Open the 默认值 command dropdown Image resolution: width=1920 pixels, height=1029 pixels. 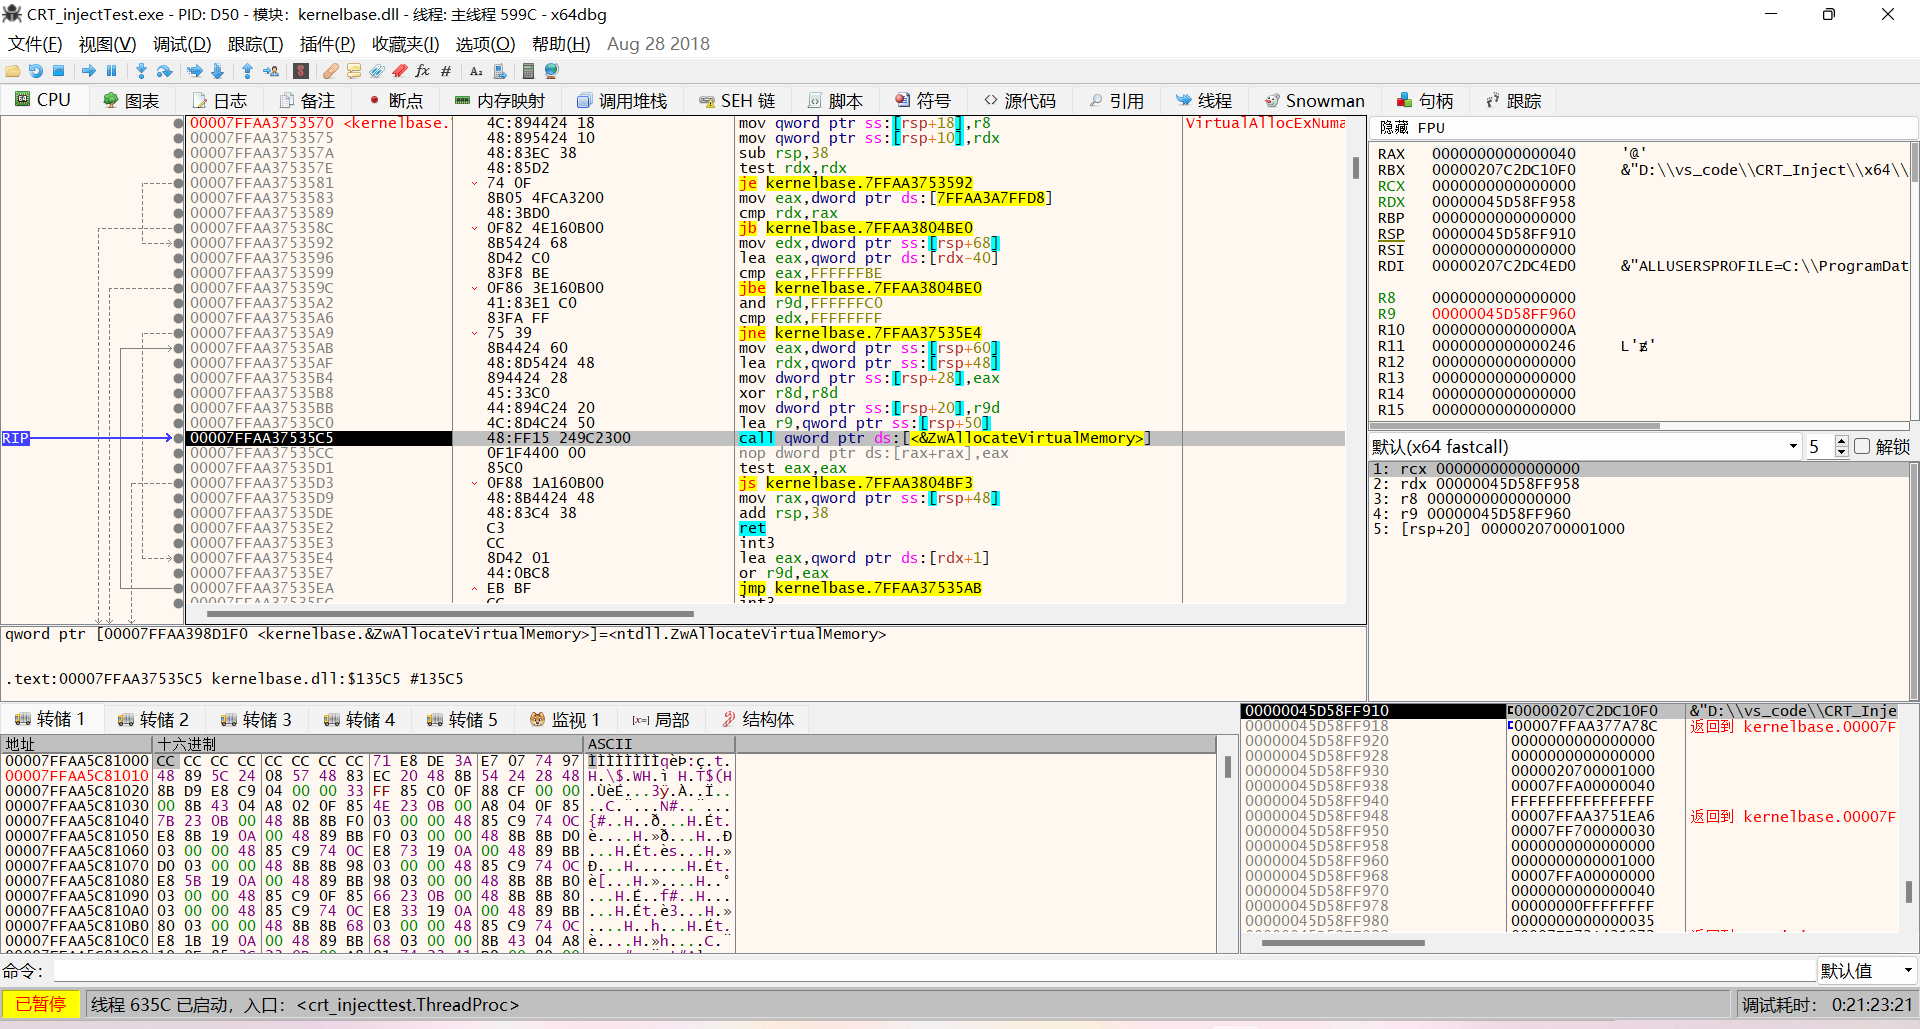click(x=1867, y=971)
